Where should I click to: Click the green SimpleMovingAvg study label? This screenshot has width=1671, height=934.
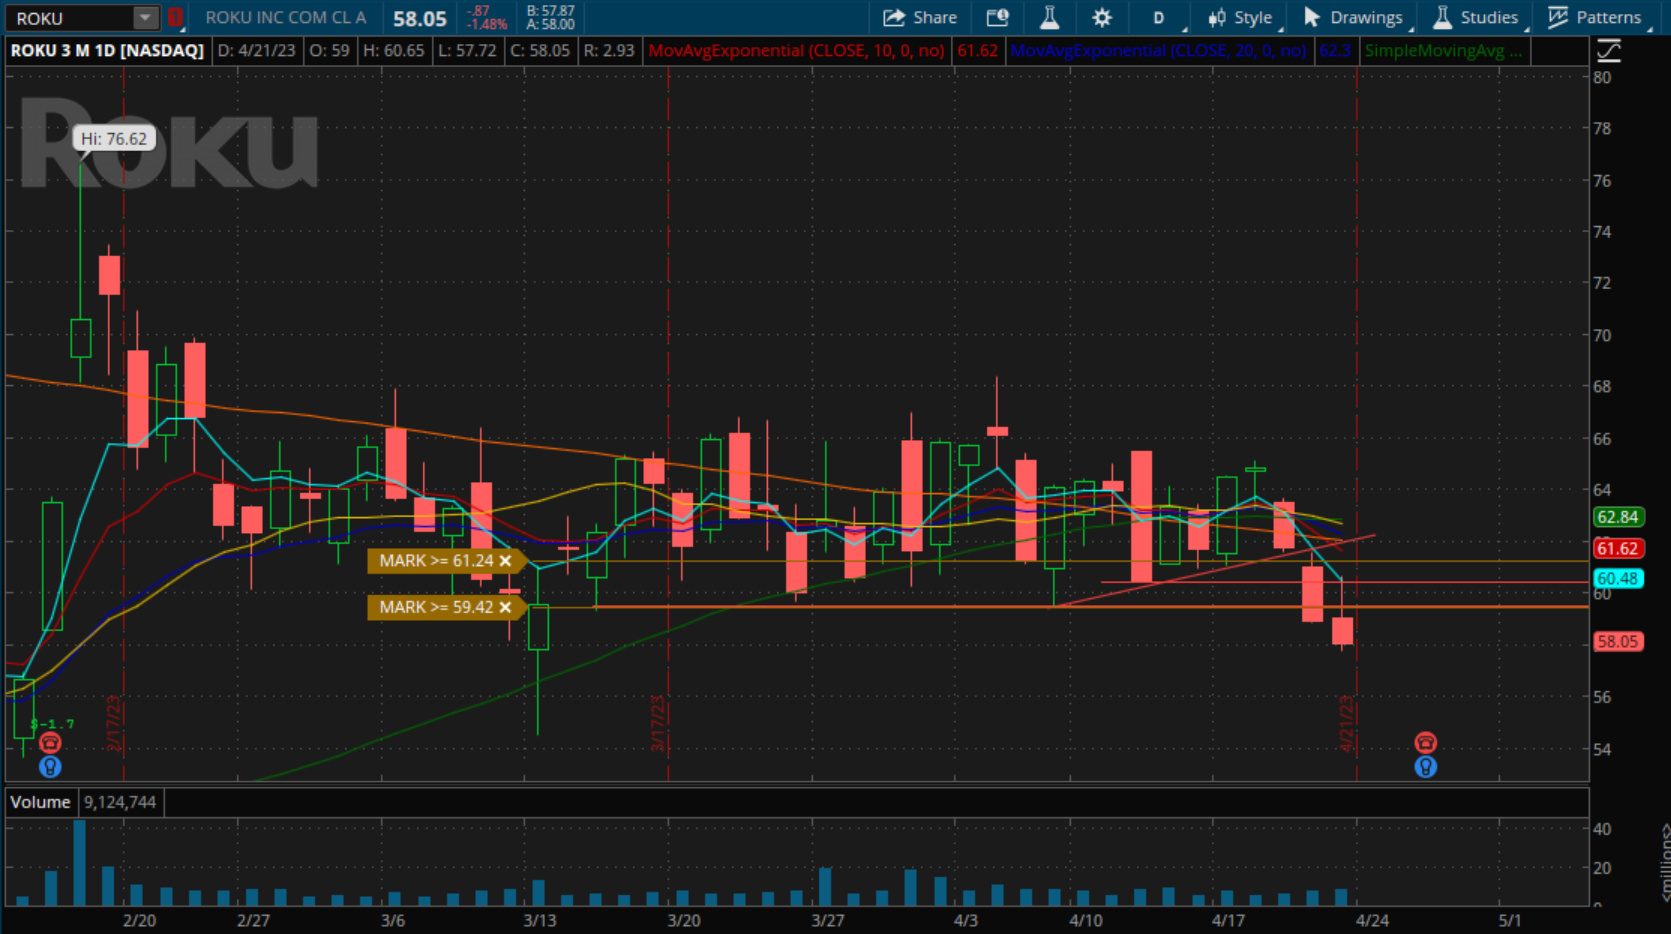pyautogui.click(x=1443, y=50)
